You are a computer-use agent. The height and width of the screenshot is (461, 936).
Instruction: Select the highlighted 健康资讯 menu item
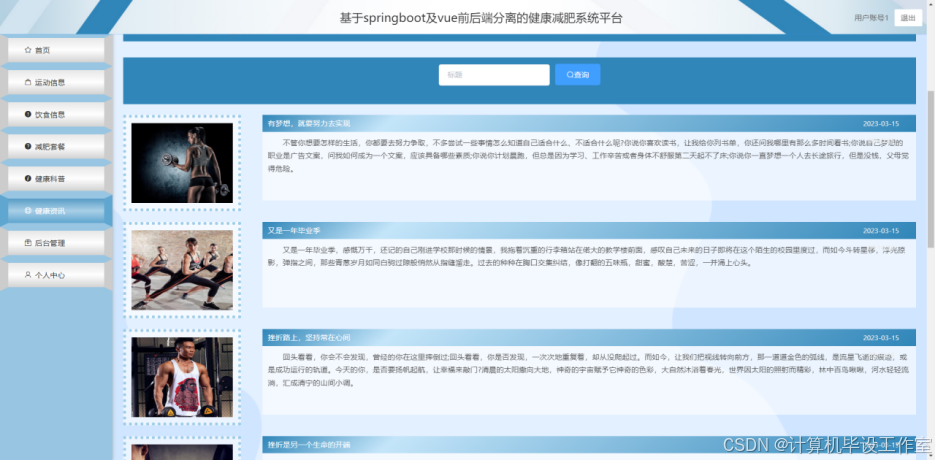(x=56, y=211)
